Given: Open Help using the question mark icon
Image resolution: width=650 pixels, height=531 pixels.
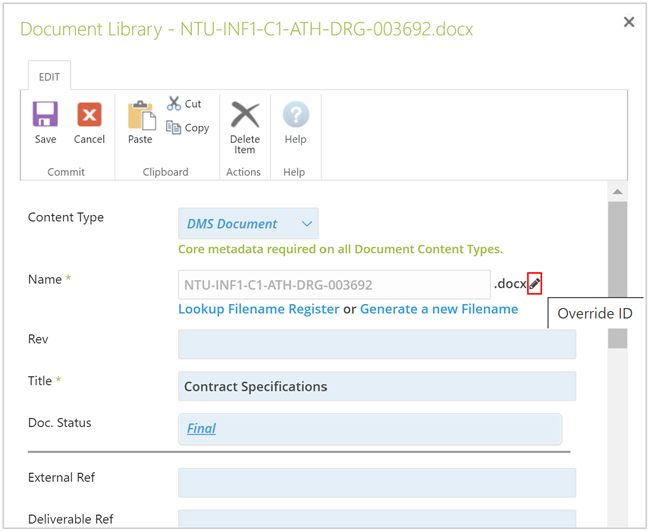Looking at the screenshot, I should coord(296,114).
